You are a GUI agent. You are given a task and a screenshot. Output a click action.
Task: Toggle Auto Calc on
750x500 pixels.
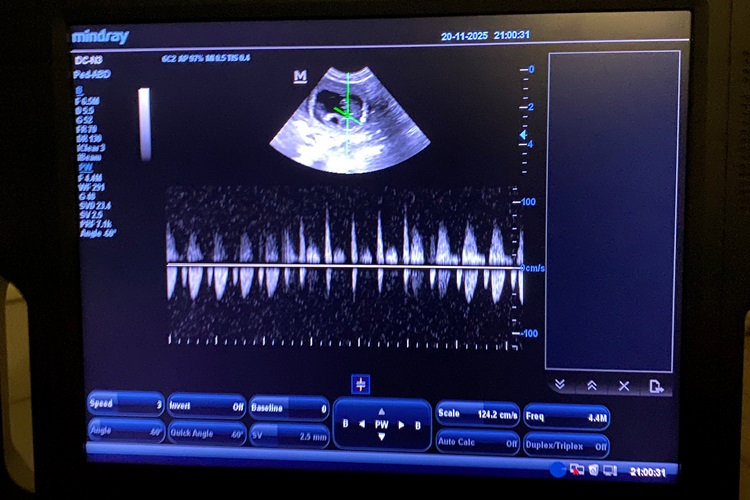477,441
